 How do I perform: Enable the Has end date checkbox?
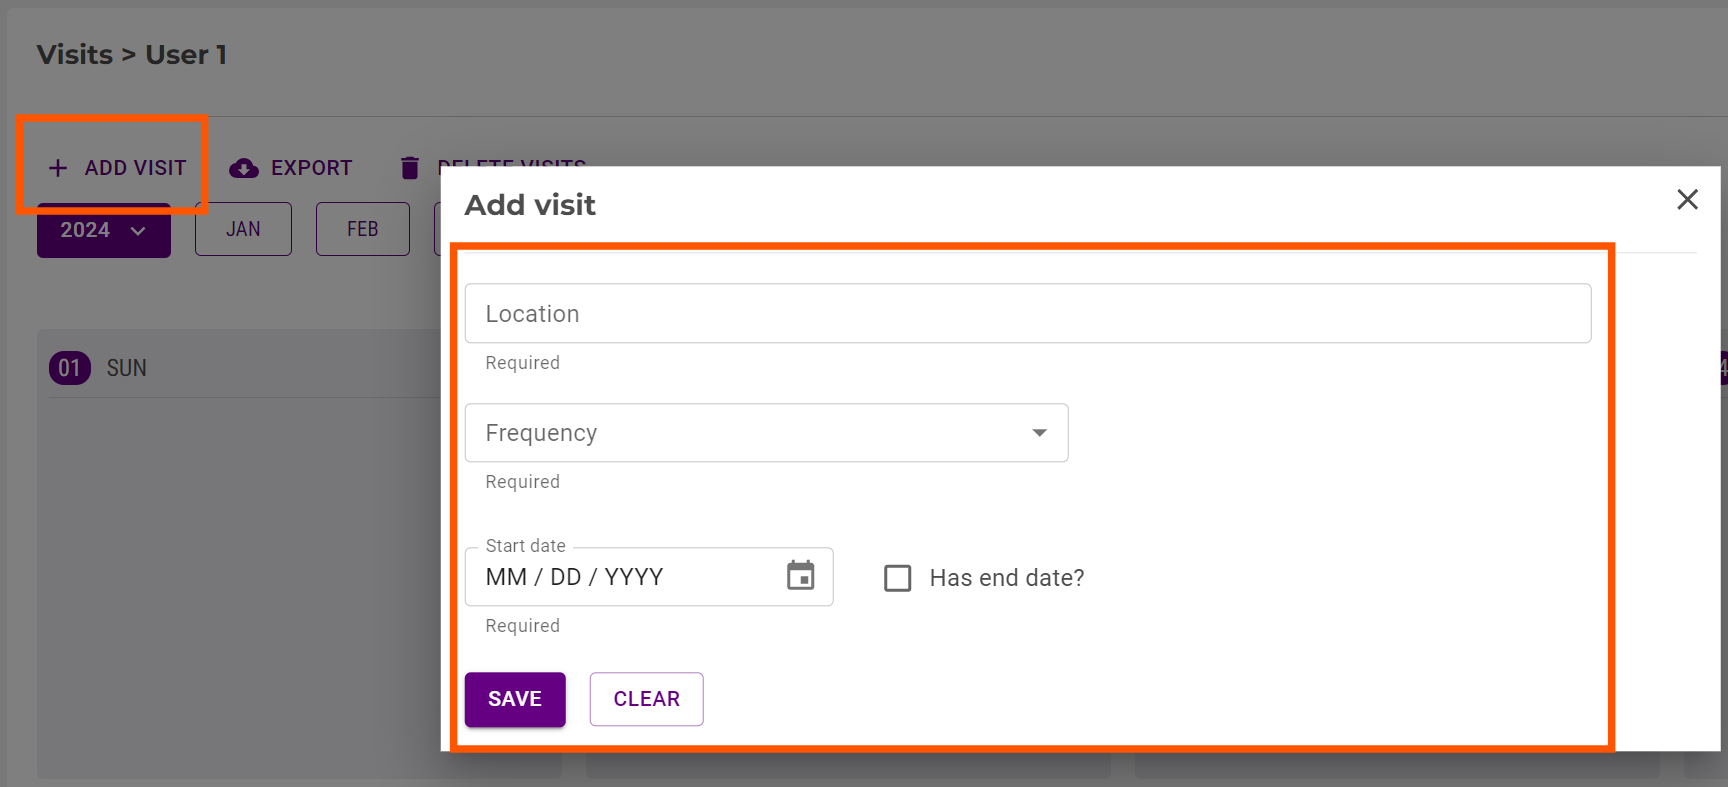point(897,578)
